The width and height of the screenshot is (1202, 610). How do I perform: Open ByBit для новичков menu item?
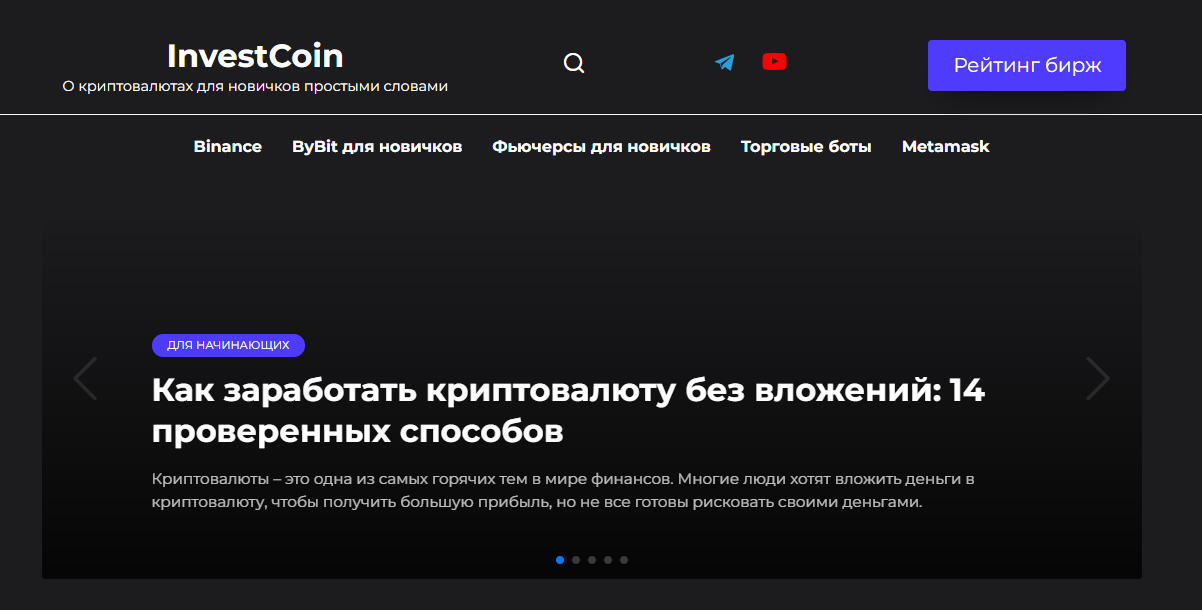(x=377, y=147)
